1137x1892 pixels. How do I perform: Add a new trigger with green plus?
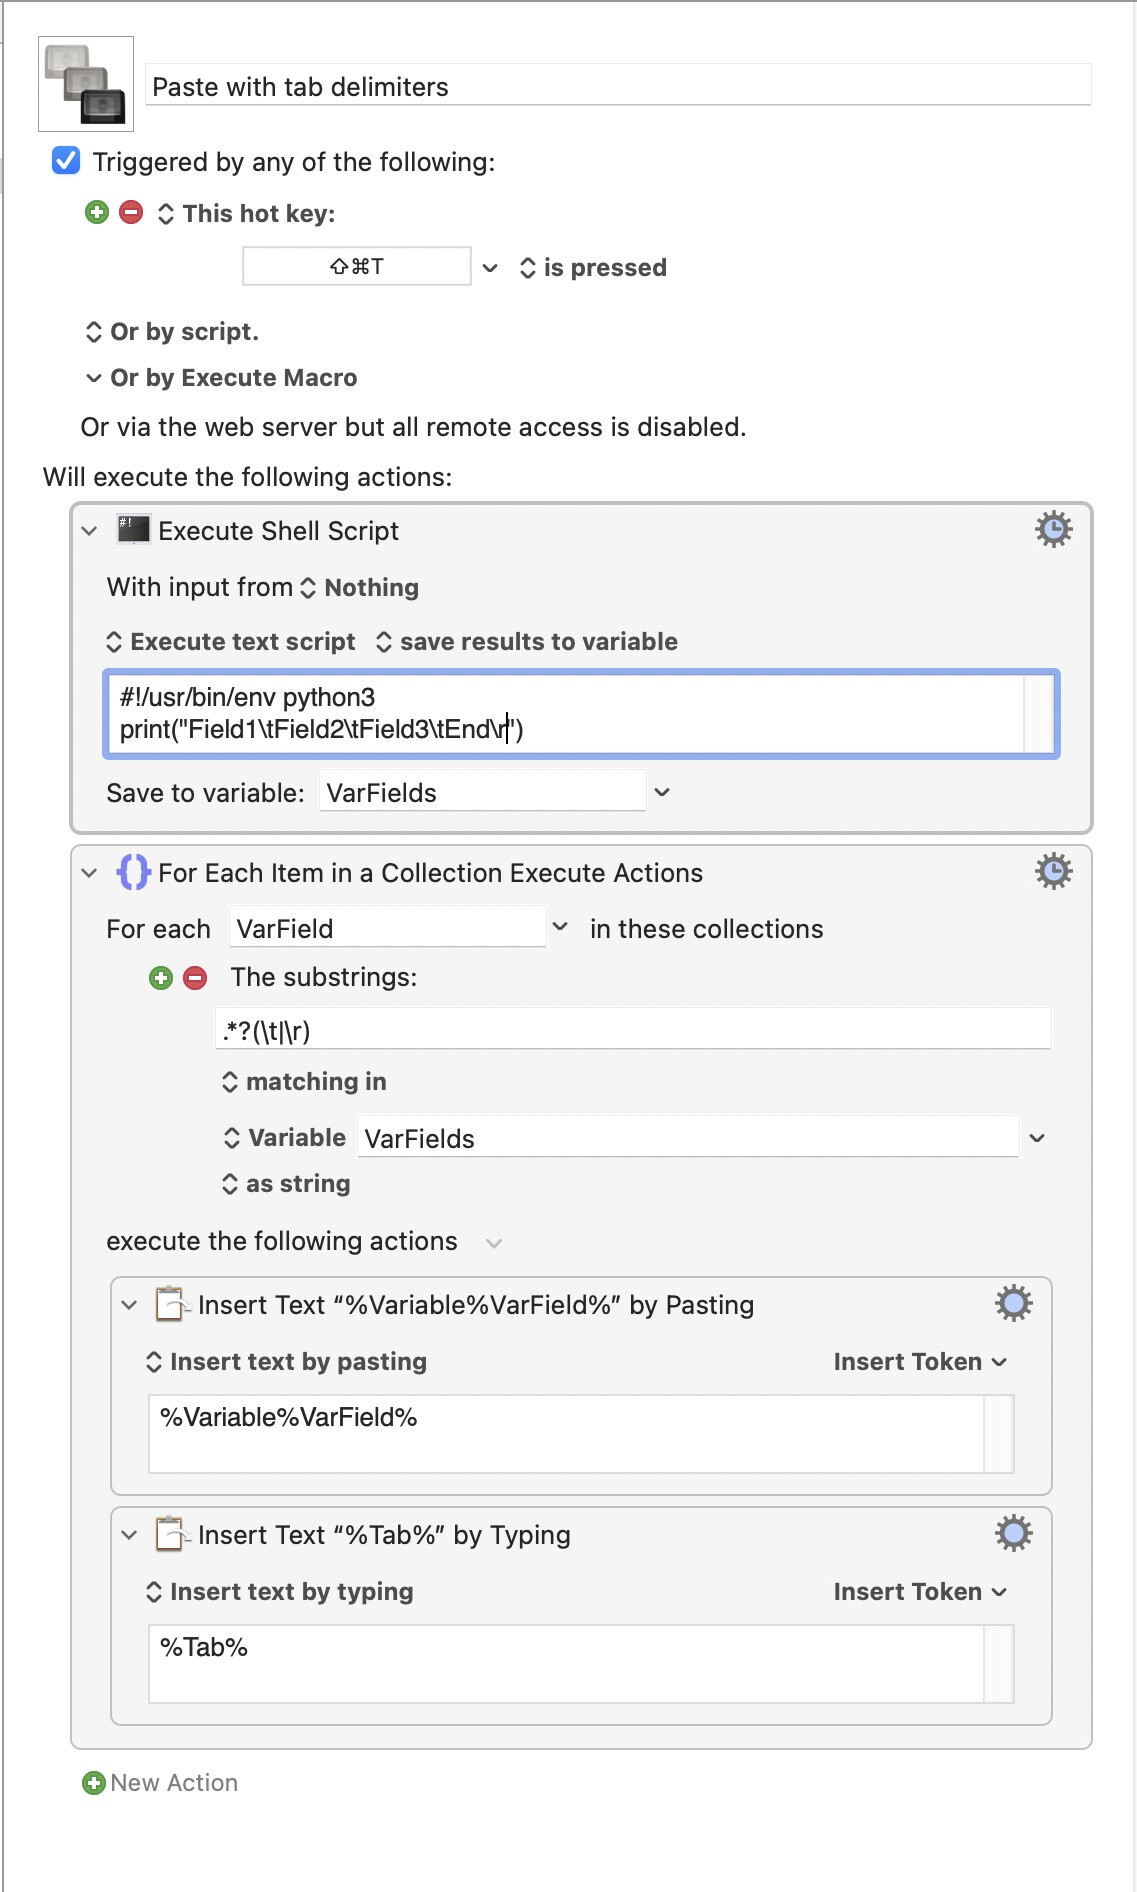click(x=97, y=212)
